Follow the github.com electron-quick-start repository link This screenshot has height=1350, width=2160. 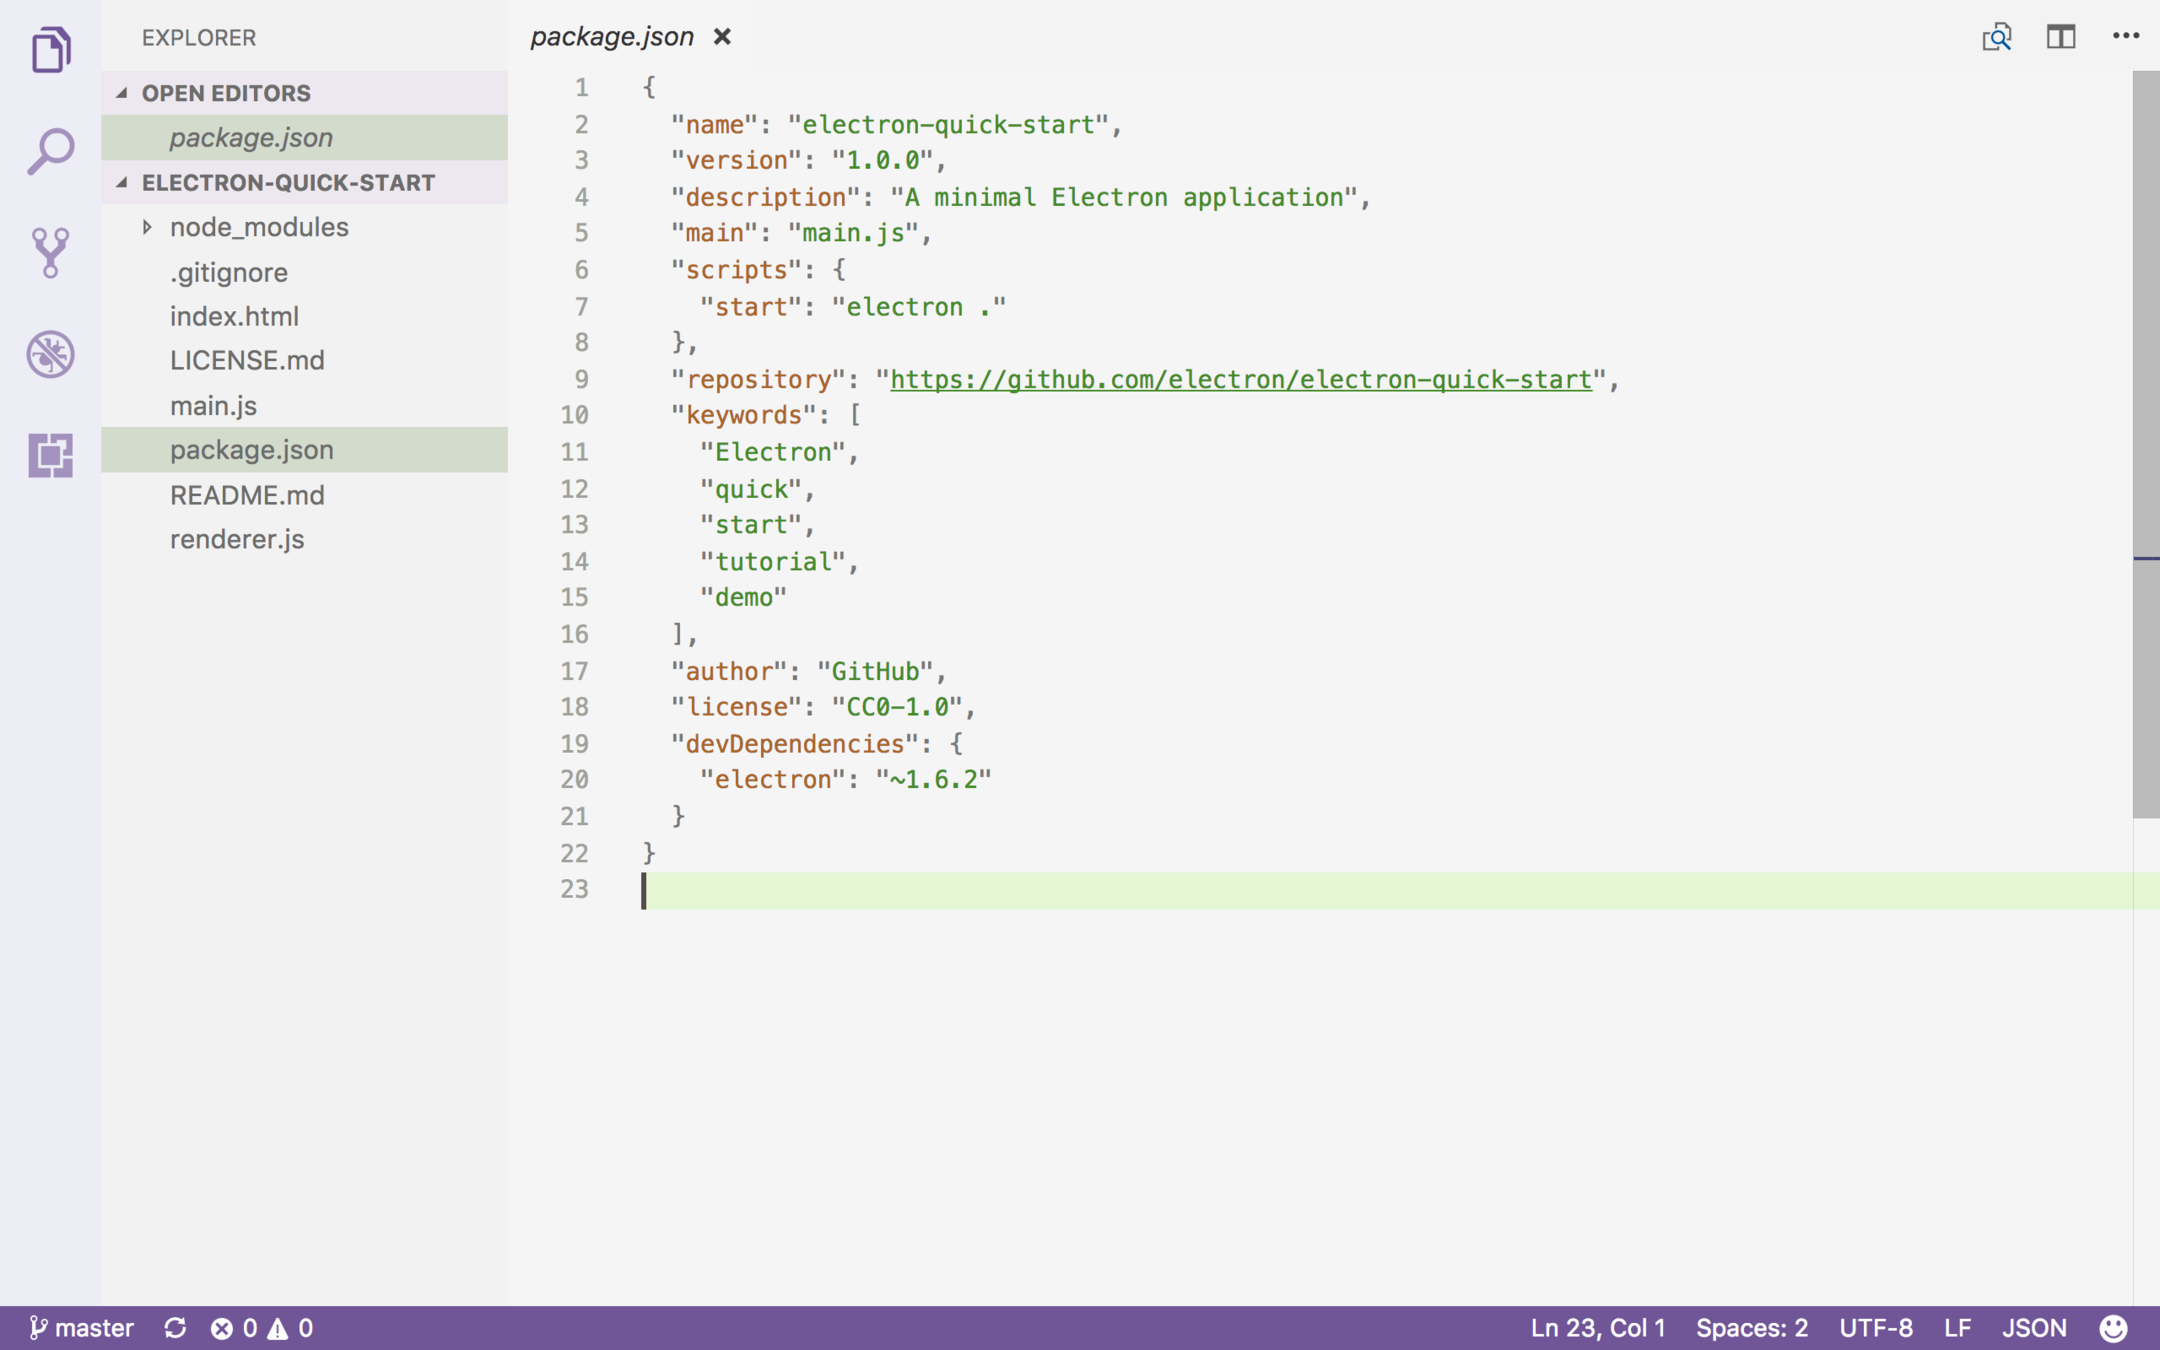pos(1240,380)
